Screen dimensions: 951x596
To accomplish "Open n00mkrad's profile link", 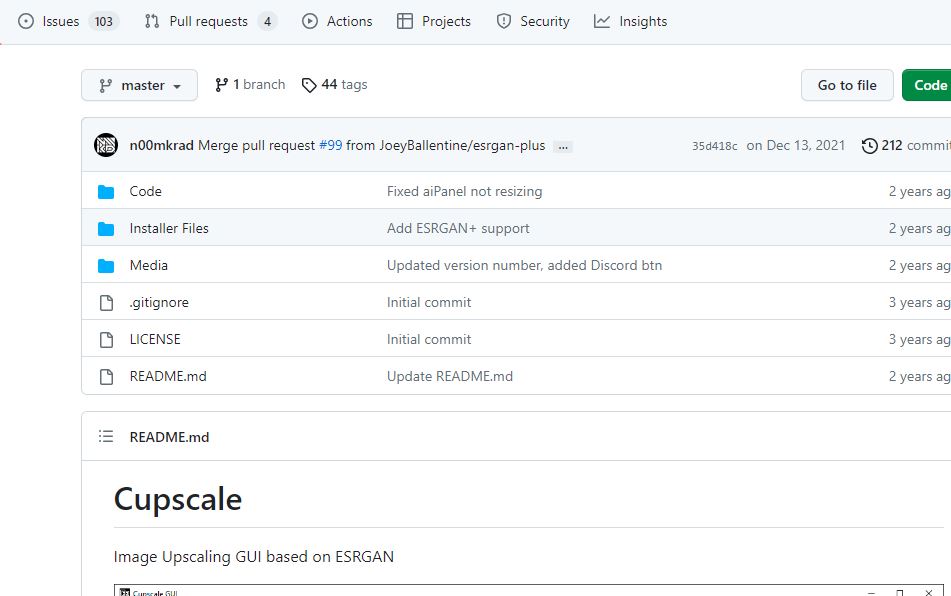I will (x=161, y=146).
